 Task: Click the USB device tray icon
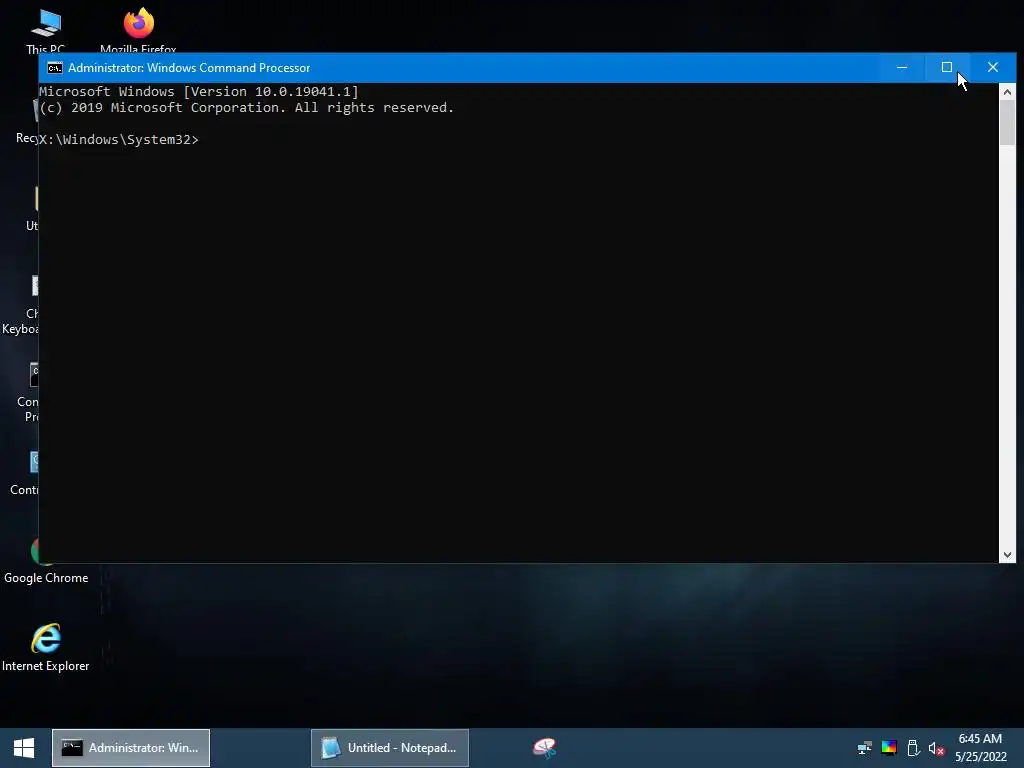tap(914, 748)
